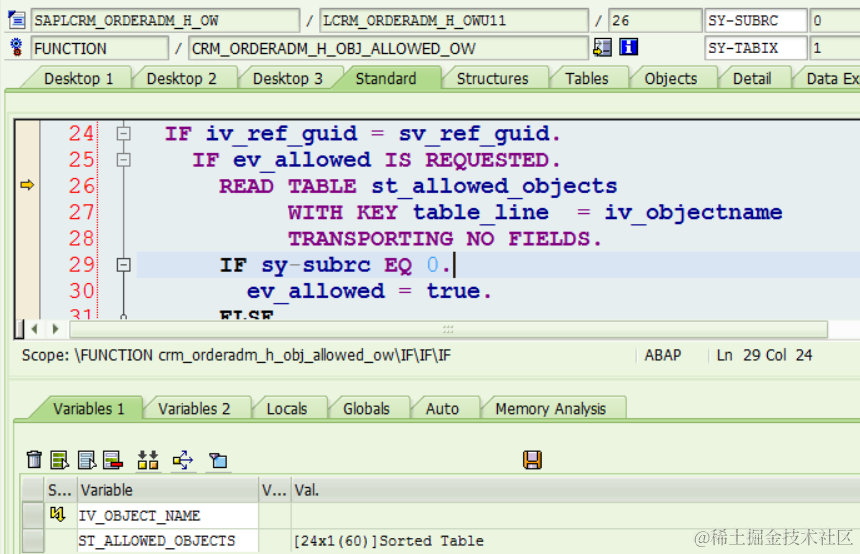Click the ST_ALLOWED_OBJECTS variable cell

(167, 541)
